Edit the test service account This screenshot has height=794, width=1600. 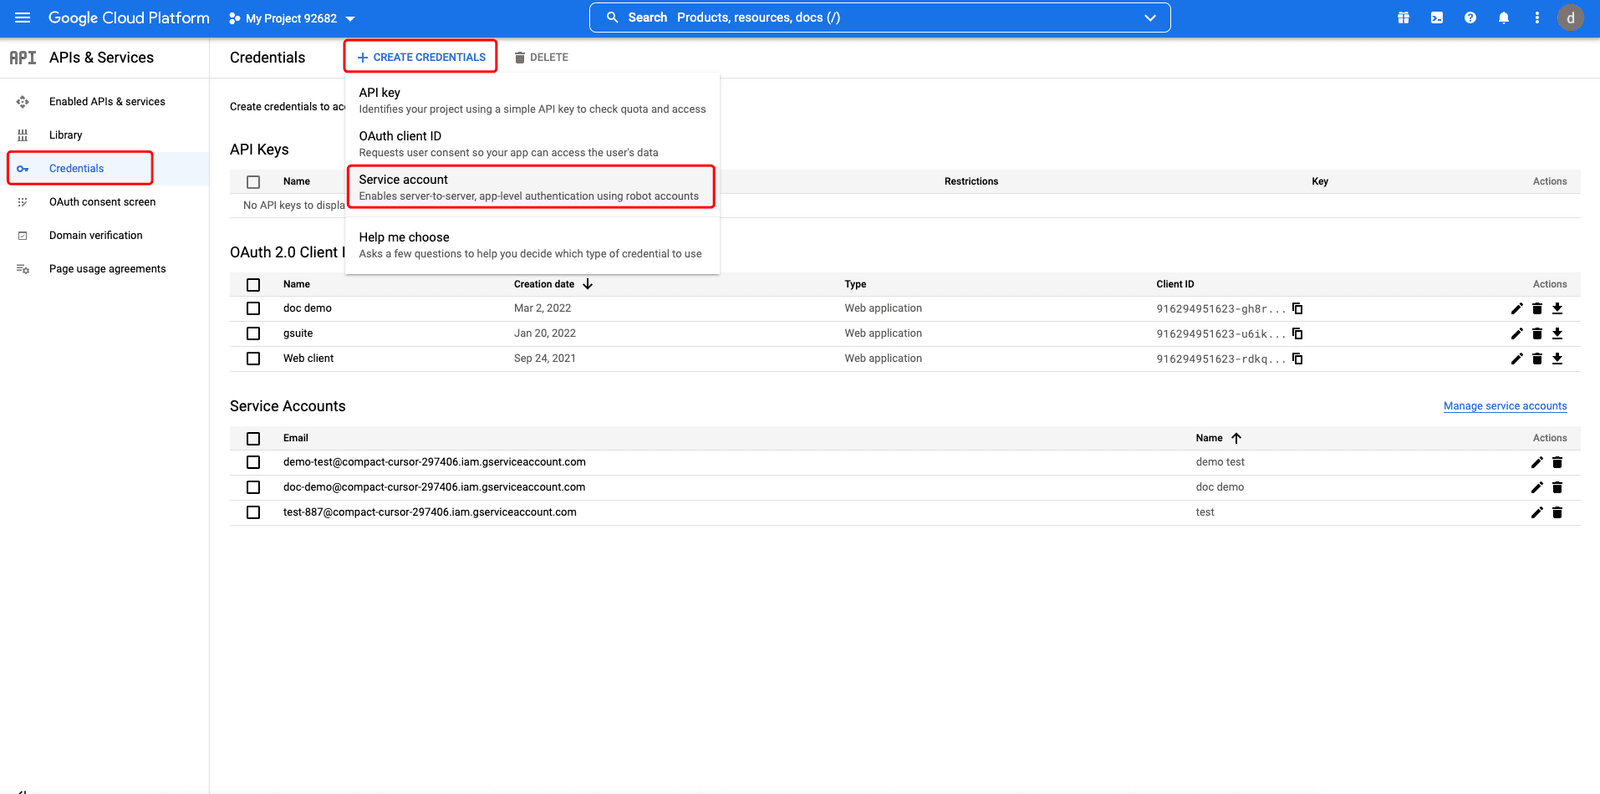[1537, 512]
